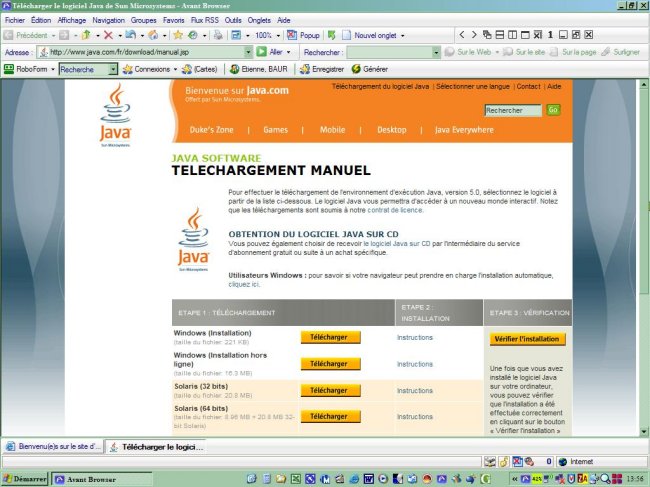
Task: Switch to next tab with right chevron
Action: (x=474, y=35)
